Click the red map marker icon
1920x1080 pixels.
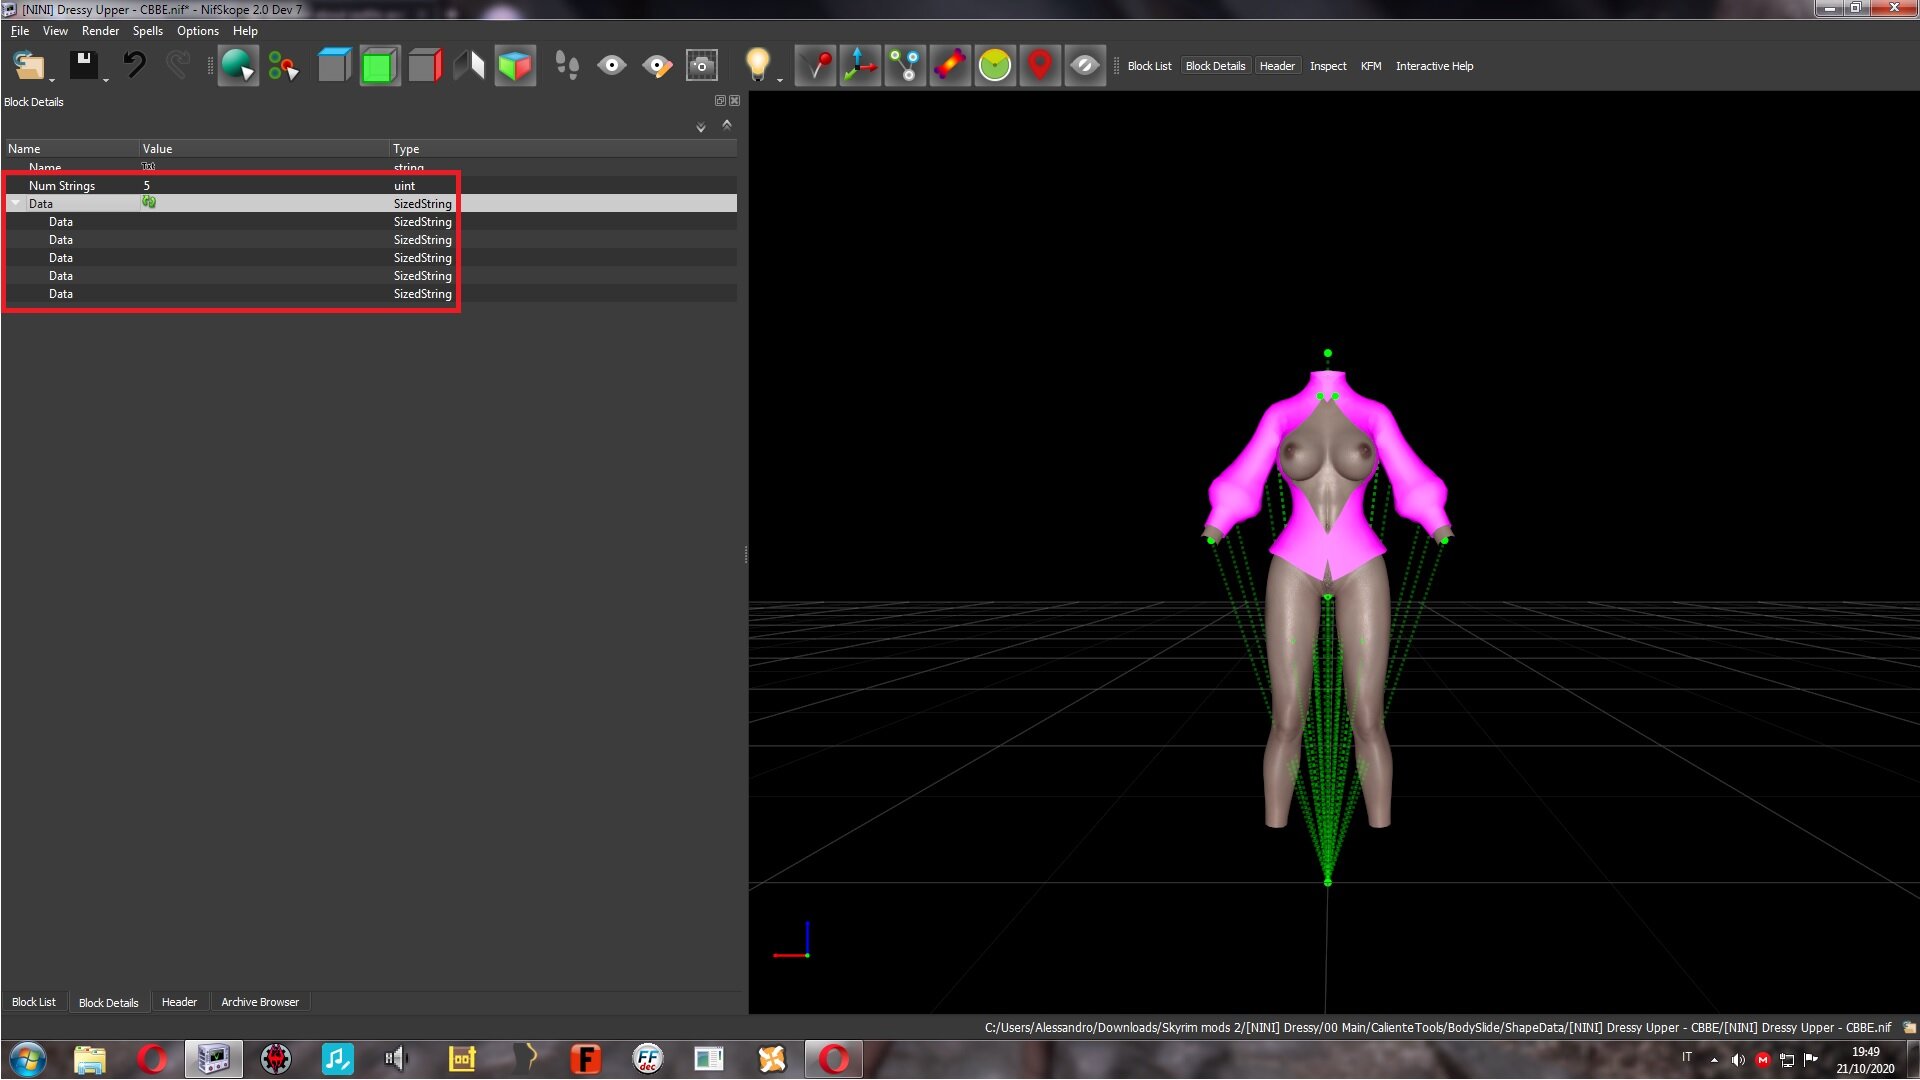click(1040, 66)
